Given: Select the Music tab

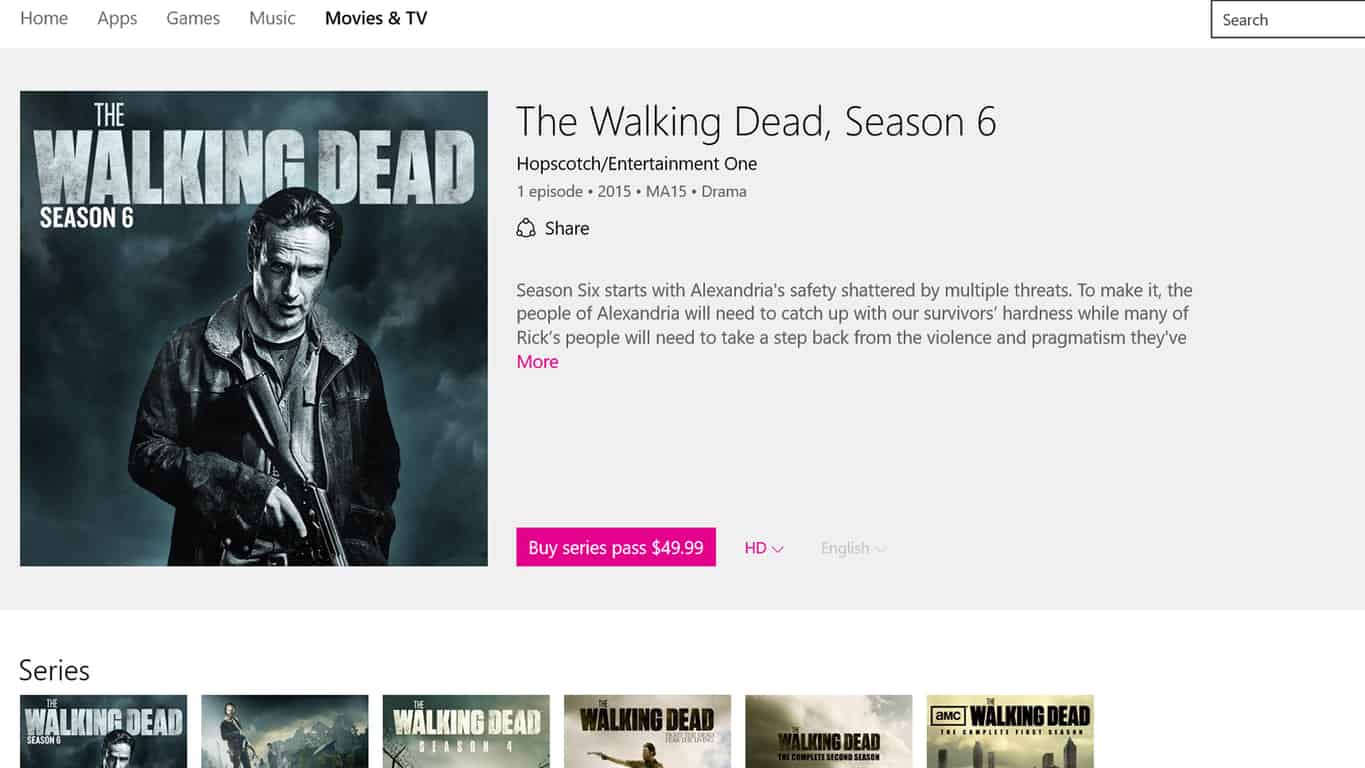Looking at the screenshot, I should pyautogui.click(x=272, y=18).
